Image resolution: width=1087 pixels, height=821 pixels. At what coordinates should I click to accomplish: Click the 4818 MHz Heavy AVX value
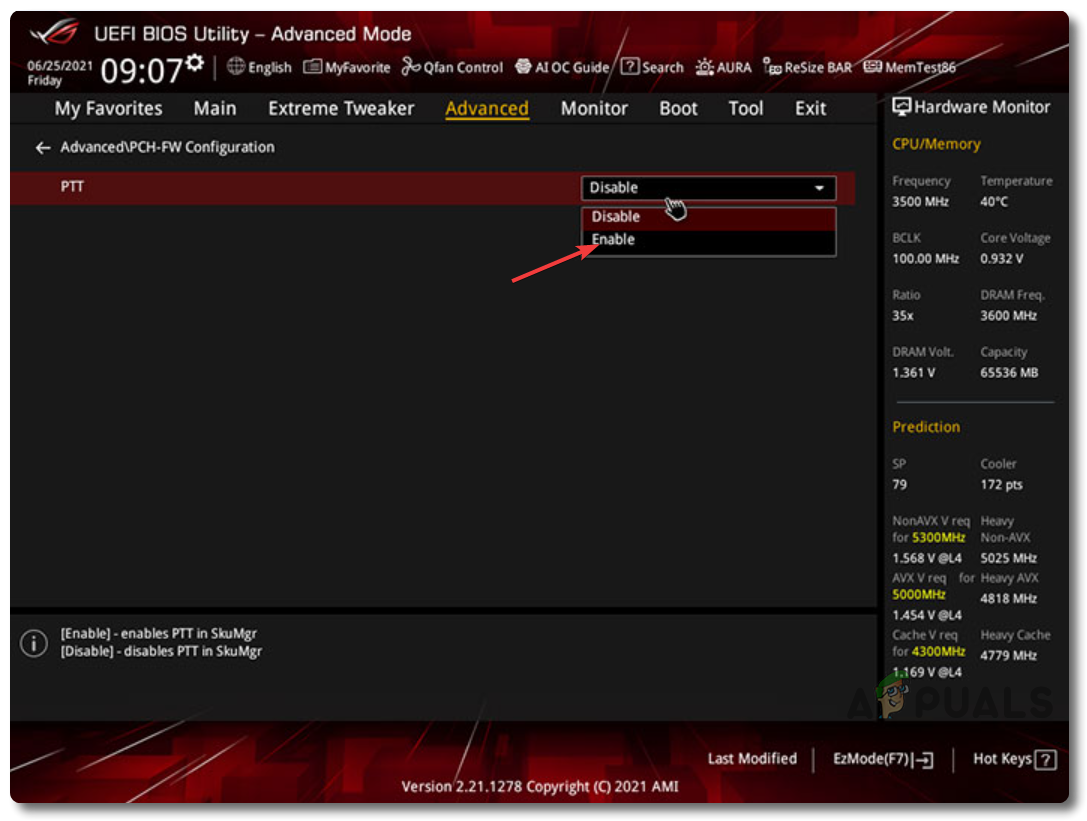click(1008, 598)
